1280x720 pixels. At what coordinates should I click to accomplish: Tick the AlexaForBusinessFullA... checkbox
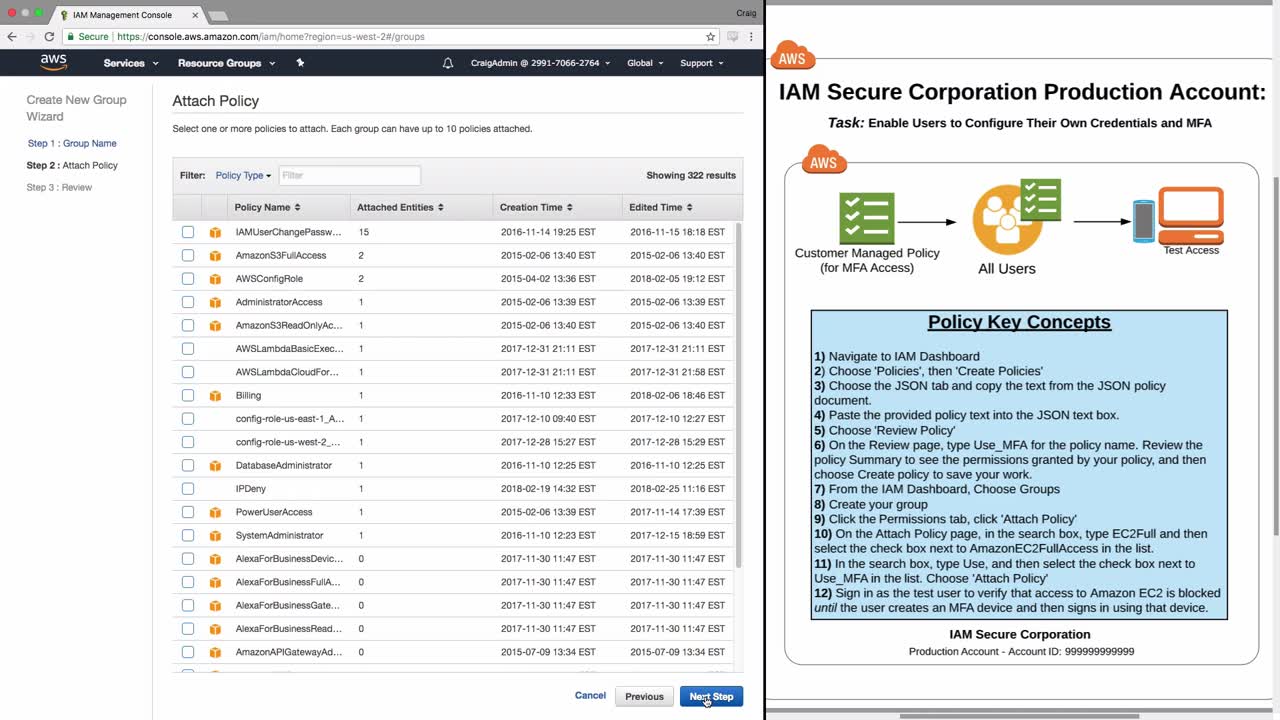pos(188,582)
